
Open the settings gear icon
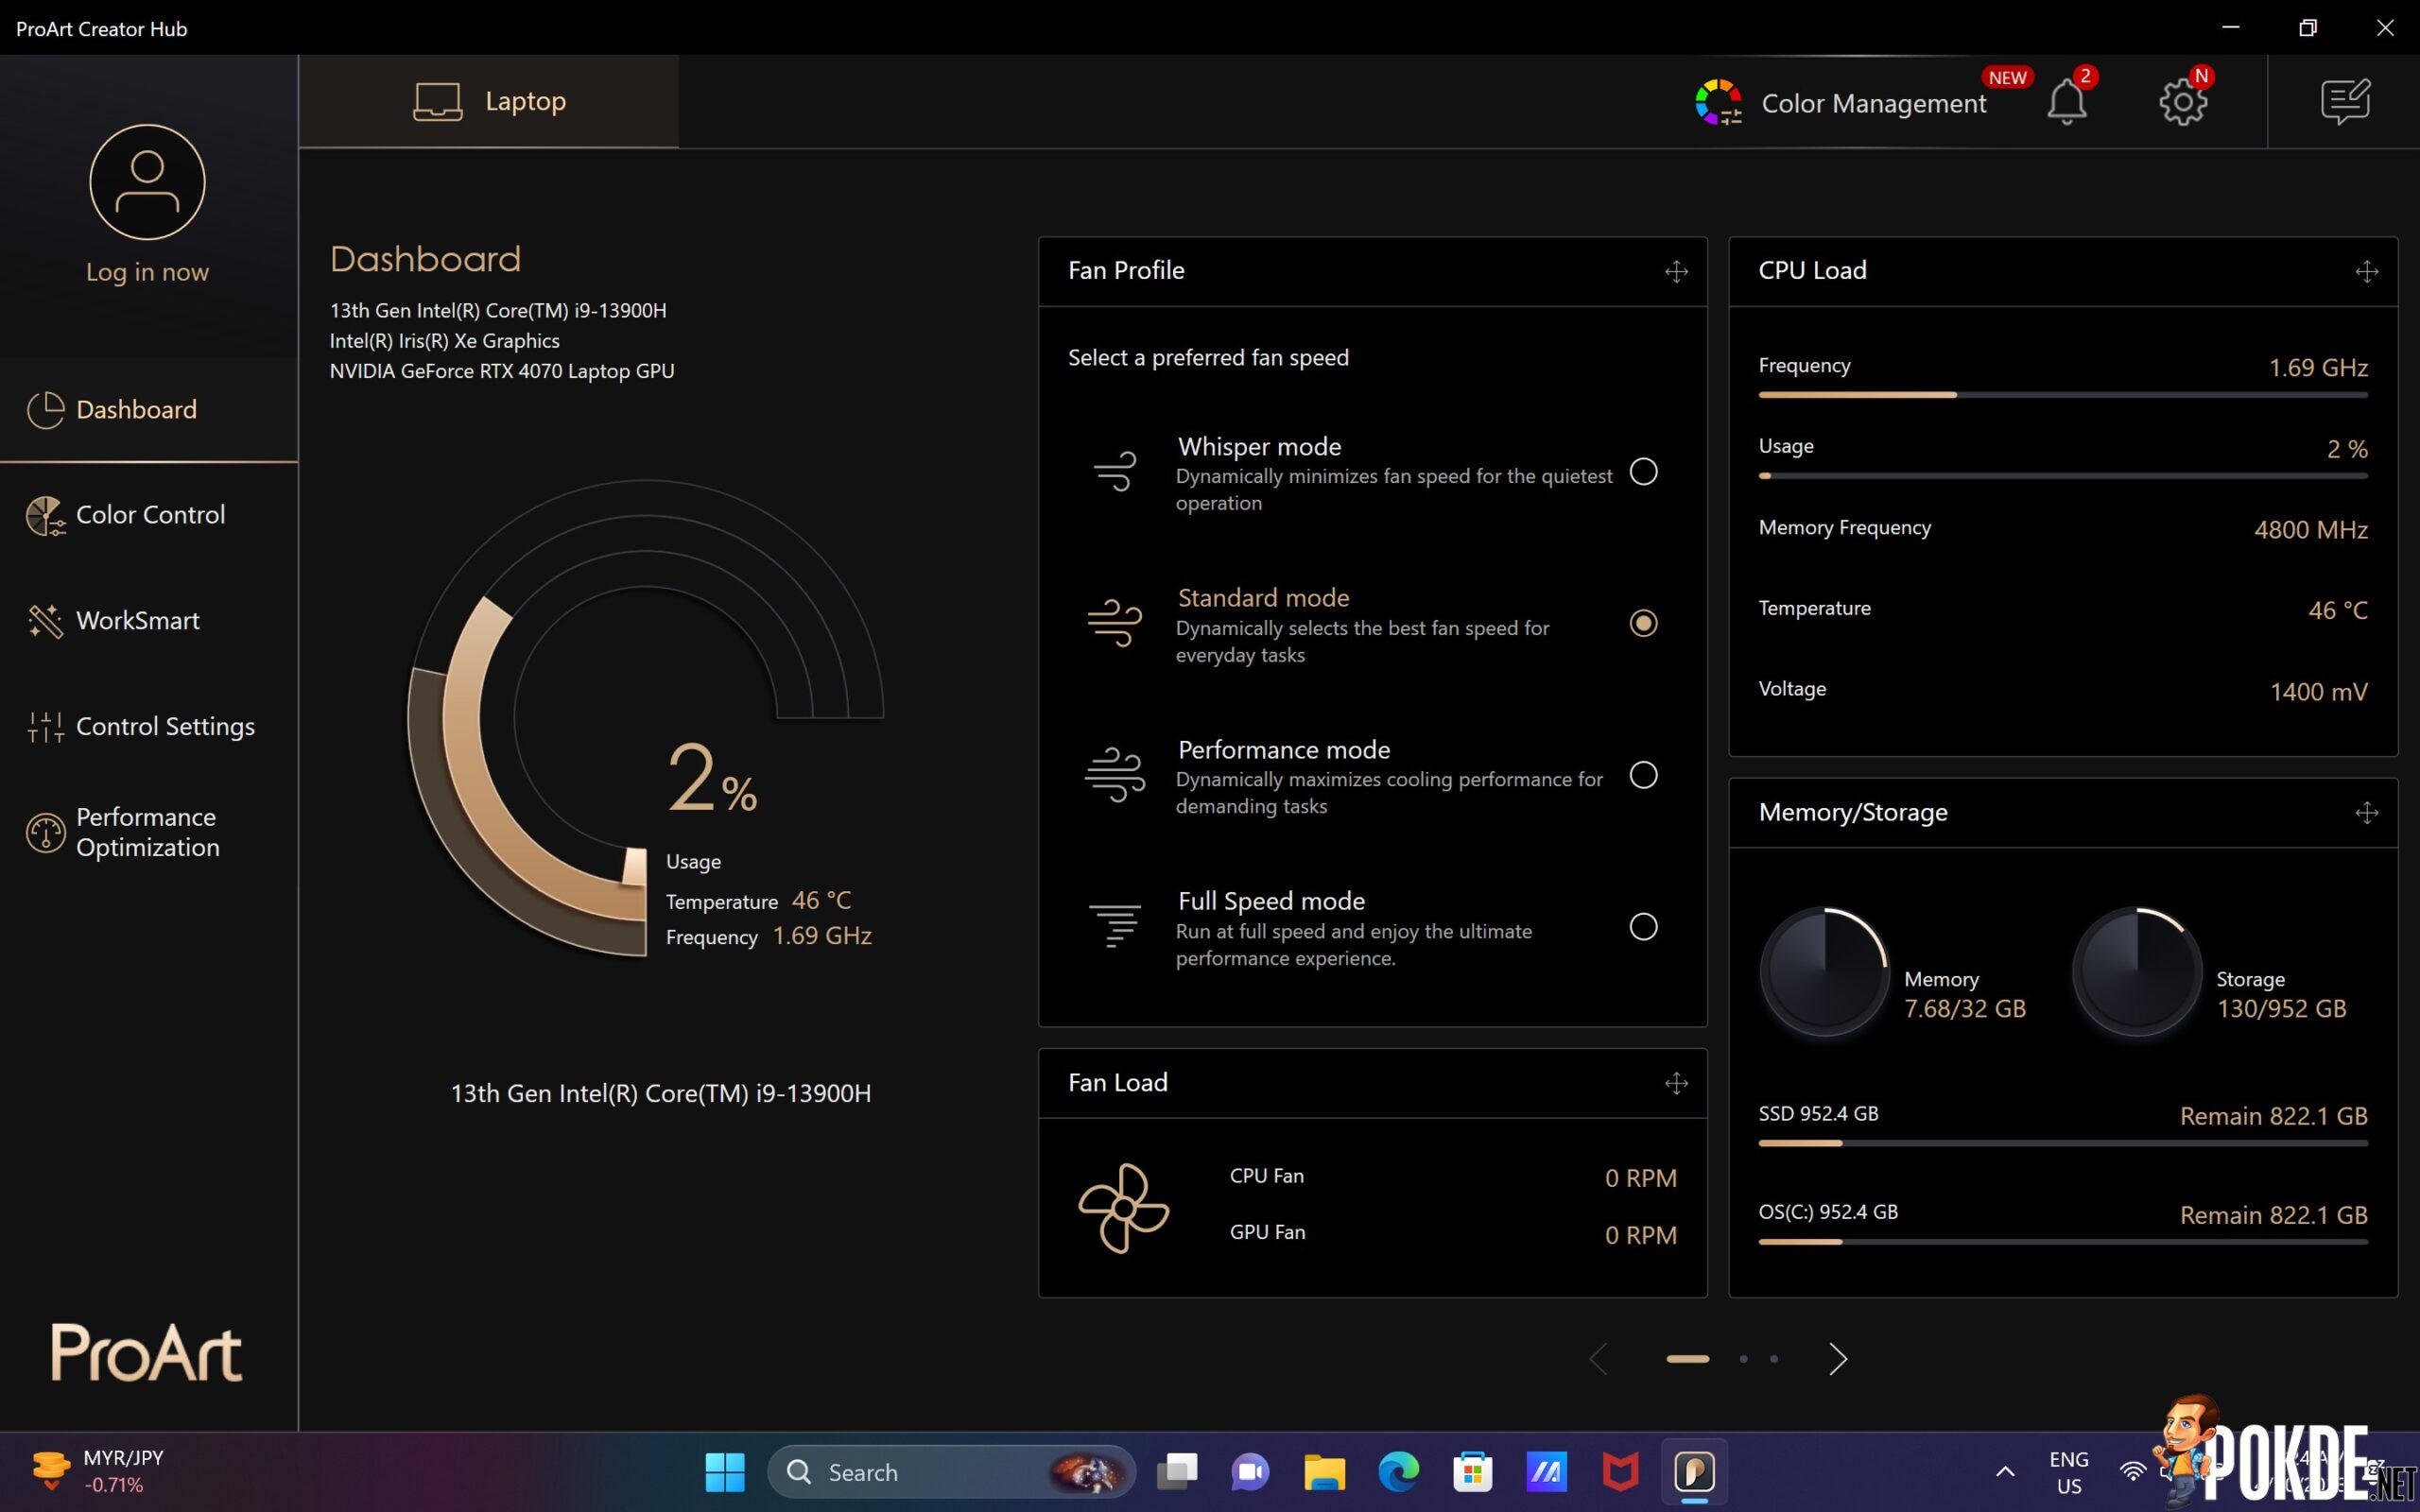(x=2182, y=102)
